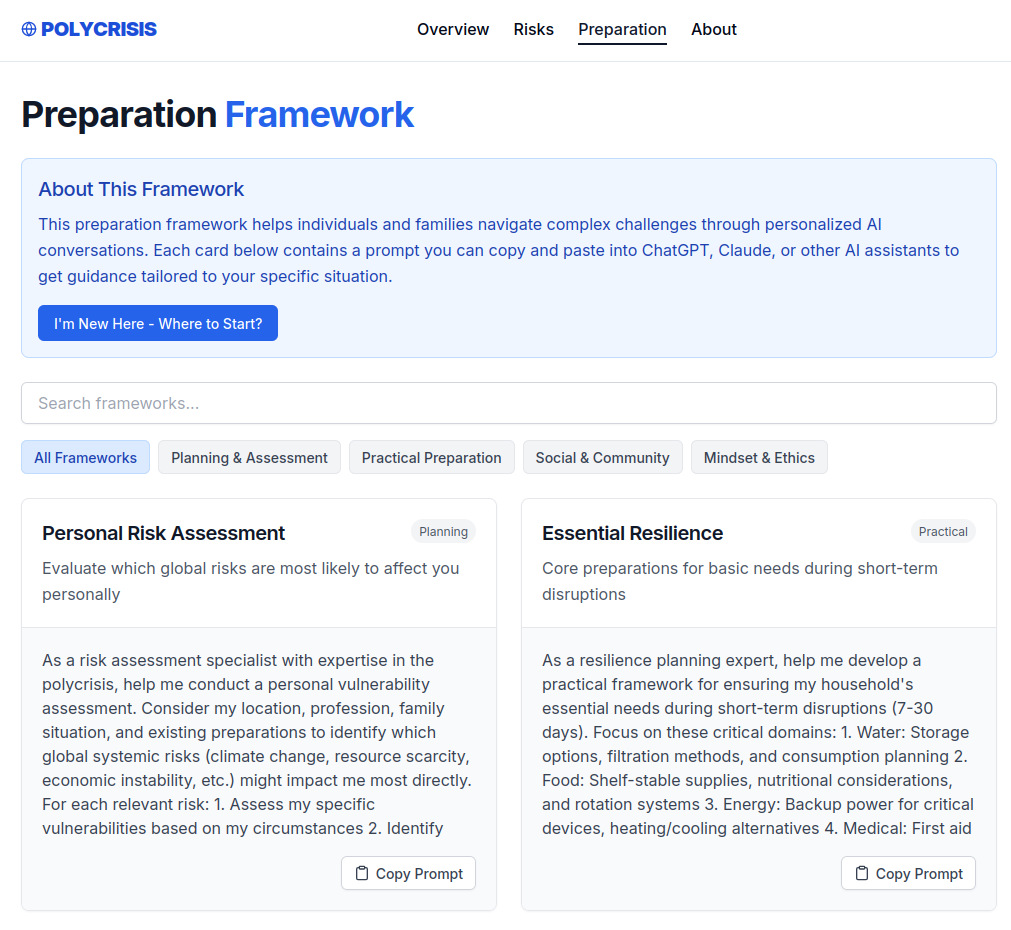Click the Essential Resilience card title
The width and height of the screenshot is (1011, 930).
point(632,533)
